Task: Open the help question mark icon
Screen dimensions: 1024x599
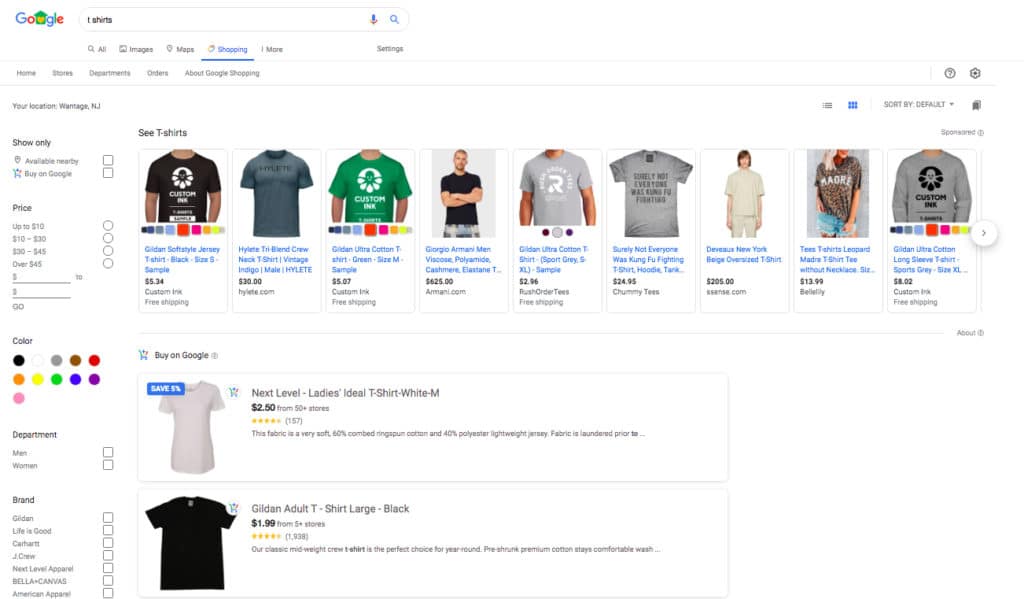Action: tap(950, 73)
